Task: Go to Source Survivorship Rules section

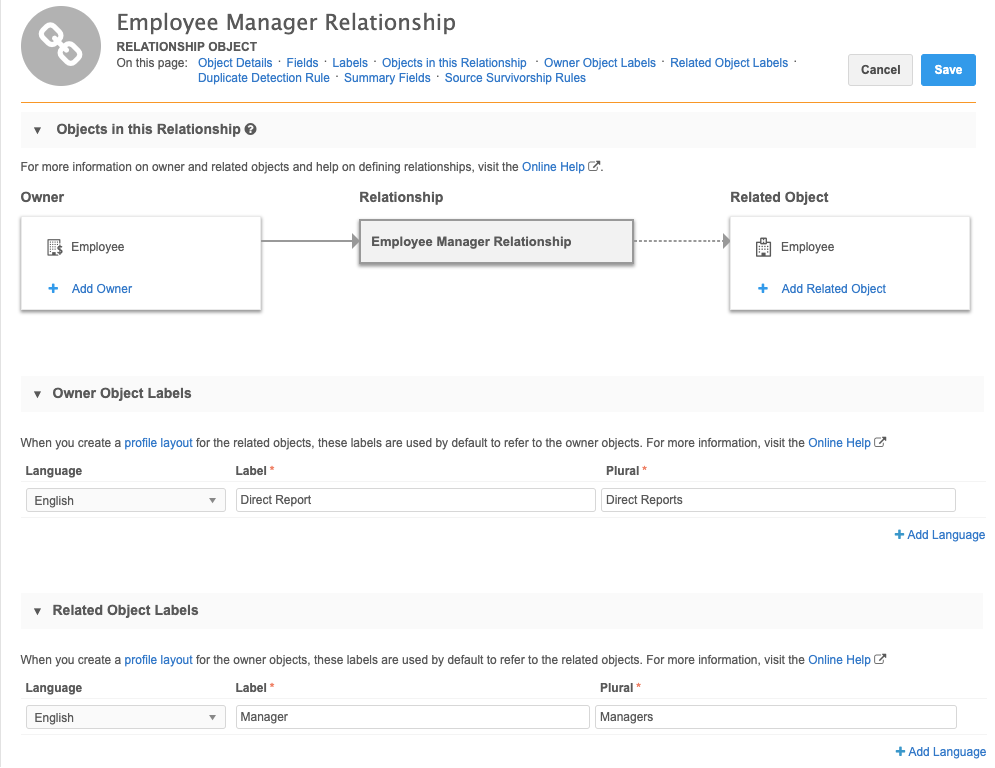Action: coord(515,78)
